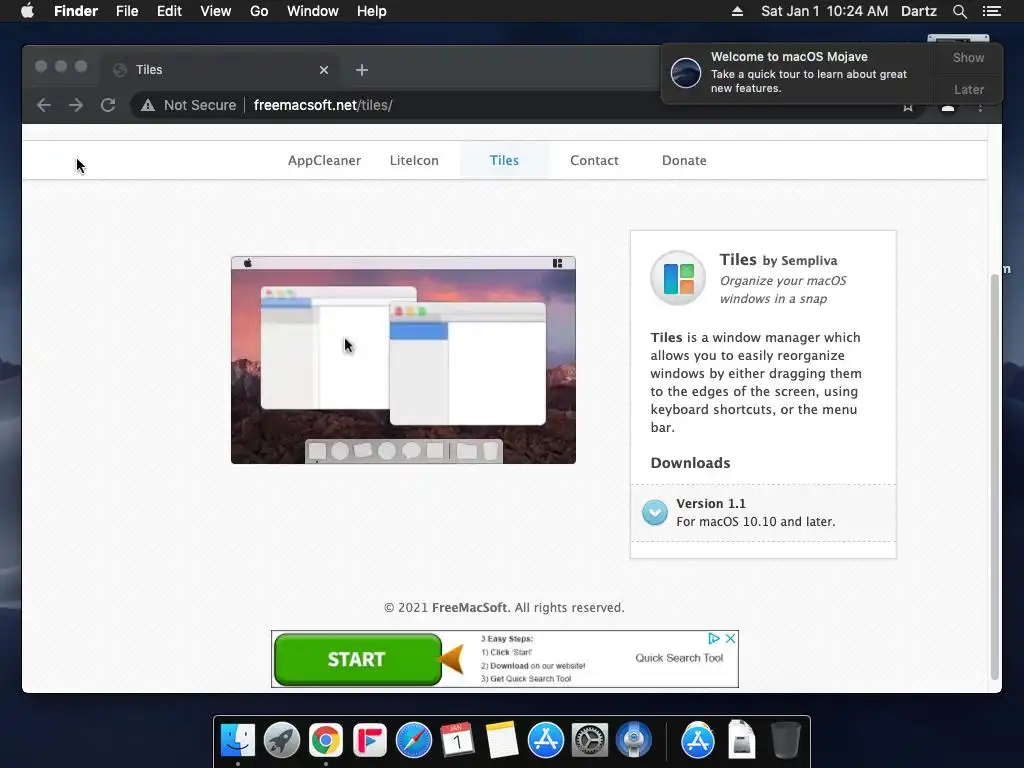Click the browser three-dot menu icon

(x=980, y=108)
